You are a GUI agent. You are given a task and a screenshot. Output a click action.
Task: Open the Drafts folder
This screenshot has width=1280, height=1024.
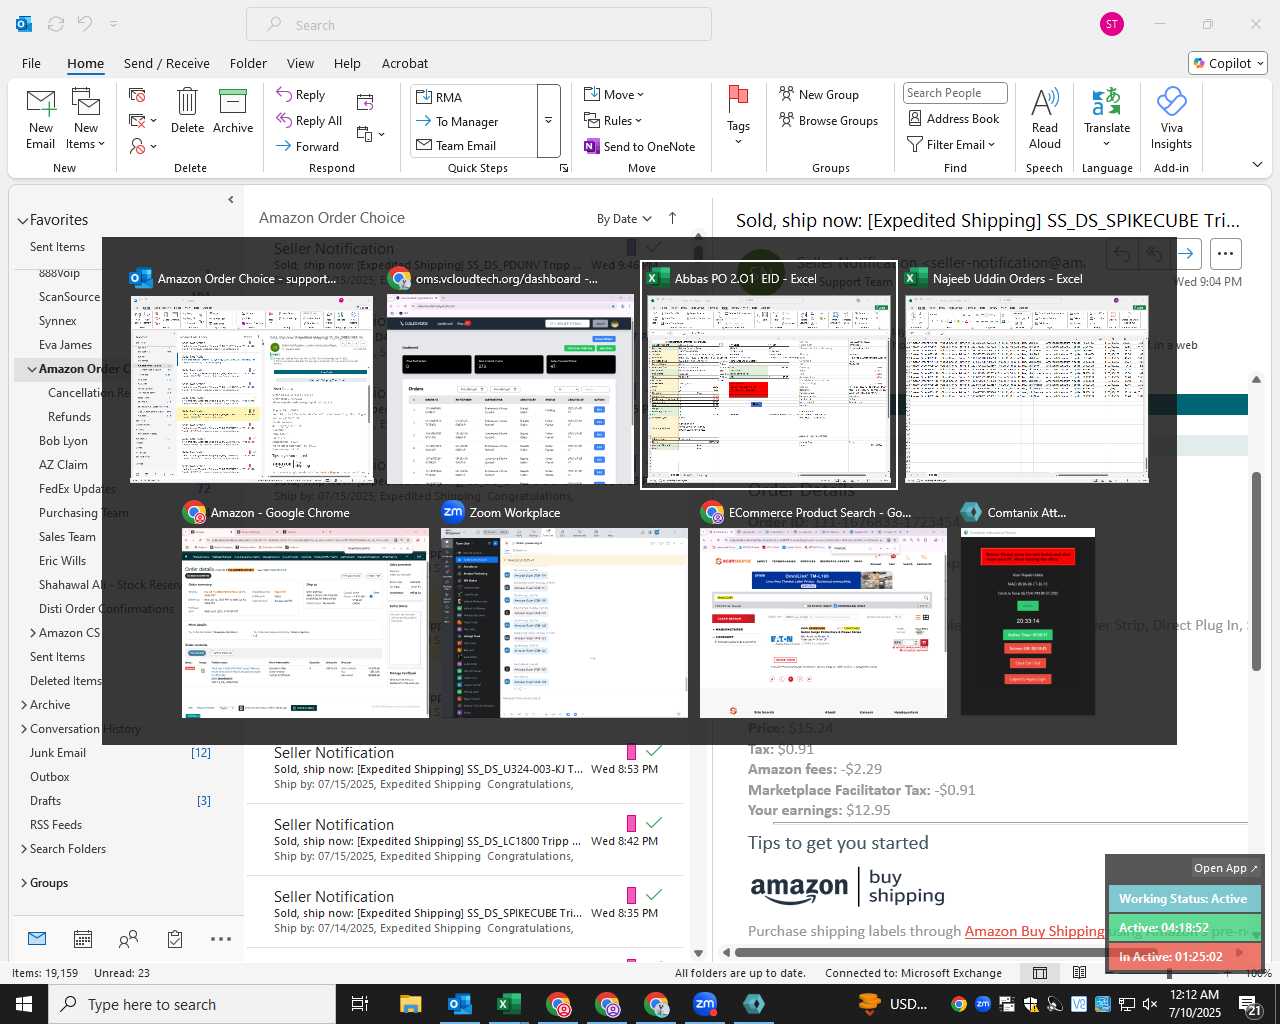point(45,801)
